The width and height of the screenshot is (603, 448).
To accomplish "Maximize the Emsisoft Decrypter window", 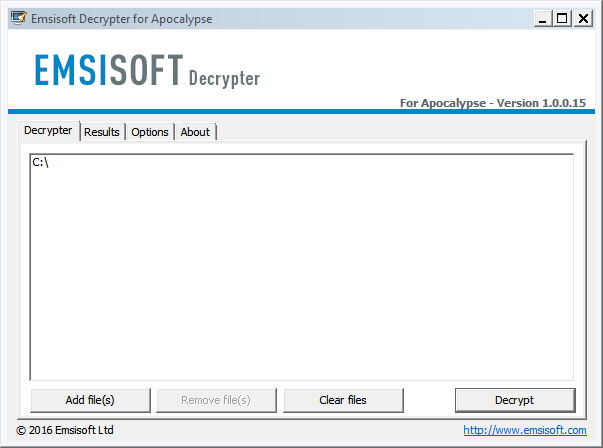I will pos(562,18).
